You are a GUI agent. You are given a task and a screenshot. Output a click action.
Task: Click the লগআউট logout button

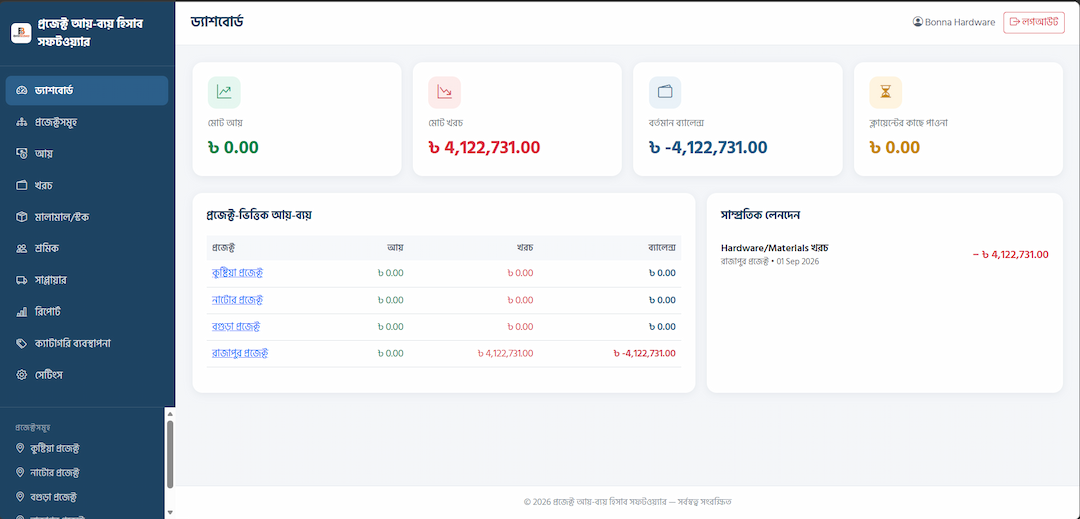[1034, 22]
